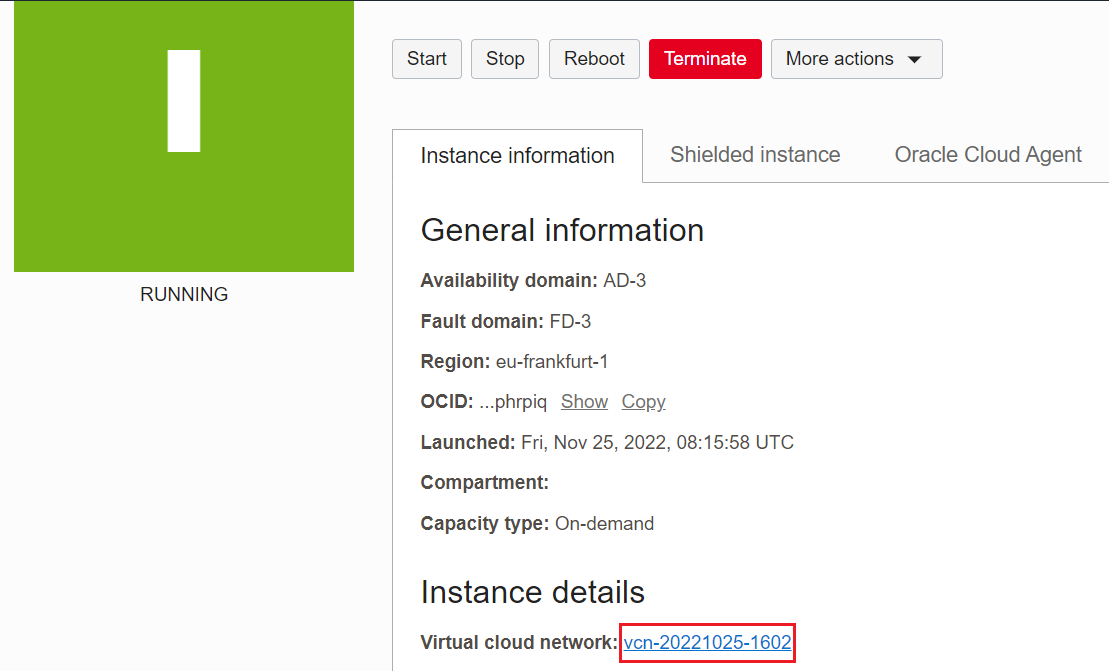Reveal hidden OCID with Show link

coord(584,401)
